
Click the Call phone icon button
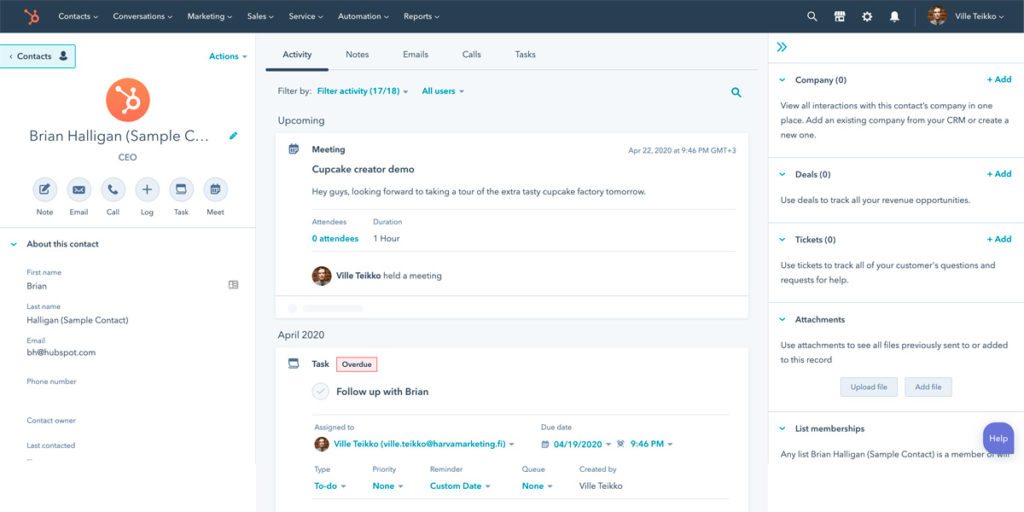[113, 189]
